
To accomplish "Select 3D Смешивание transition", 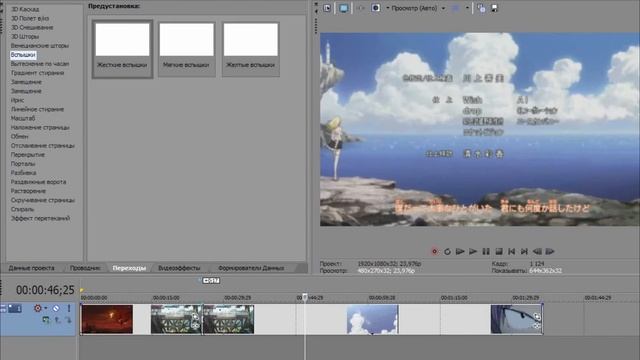I will click(x=32, y=27).
